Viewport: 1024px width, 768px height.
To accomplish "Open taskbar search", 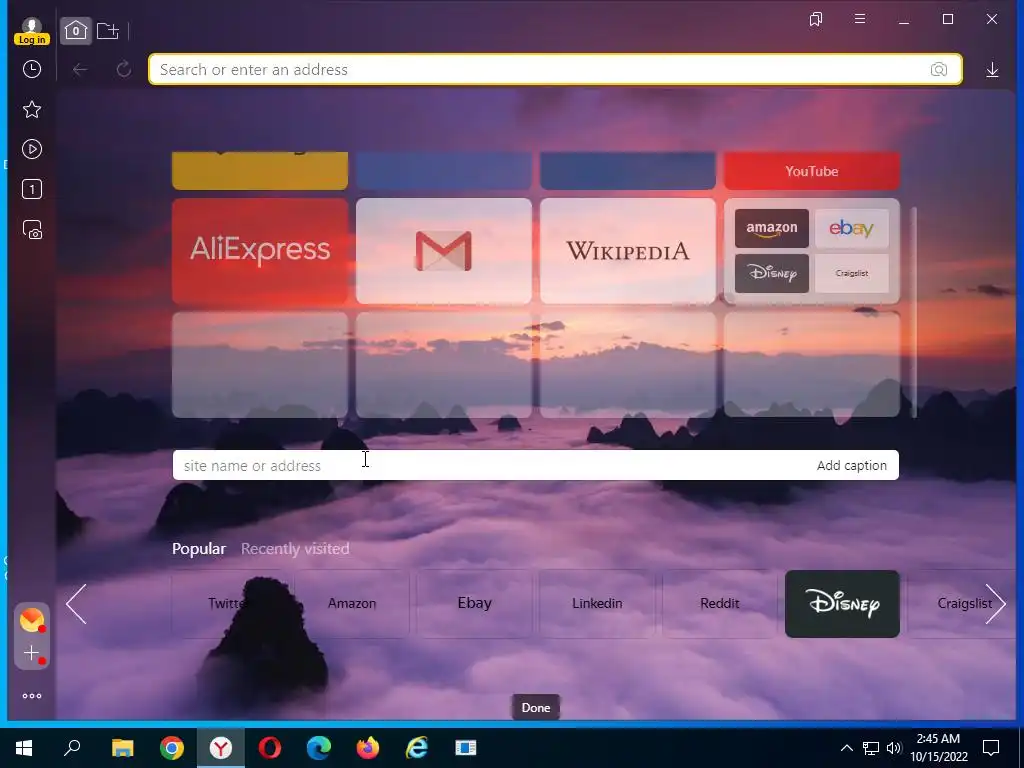I will click(72, 748).
